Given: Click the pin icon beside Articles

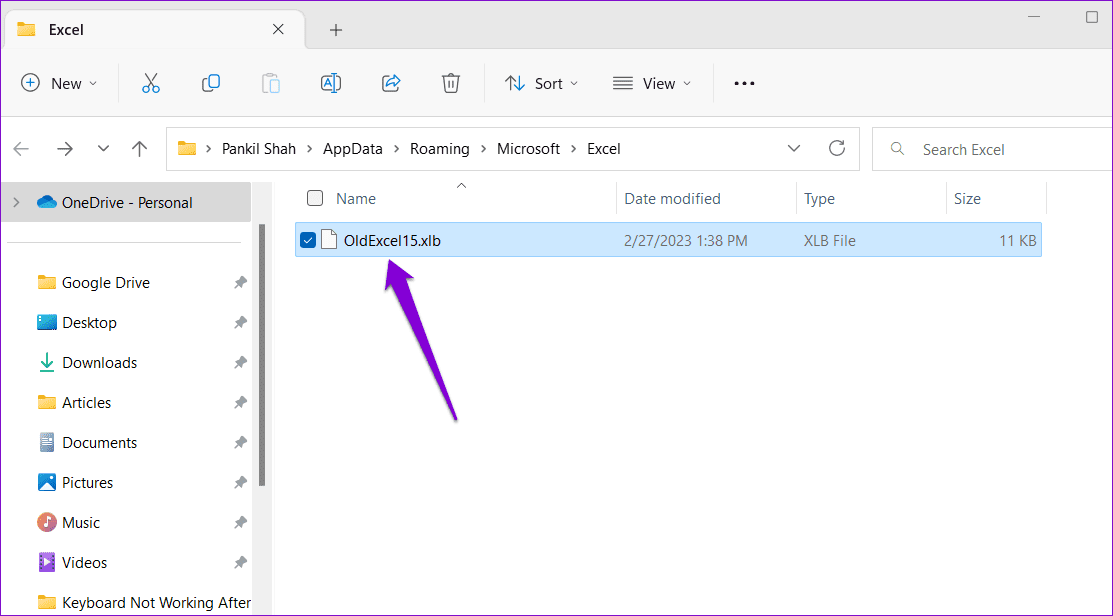Looking at the screenshot, I should (x=241, y=402).
